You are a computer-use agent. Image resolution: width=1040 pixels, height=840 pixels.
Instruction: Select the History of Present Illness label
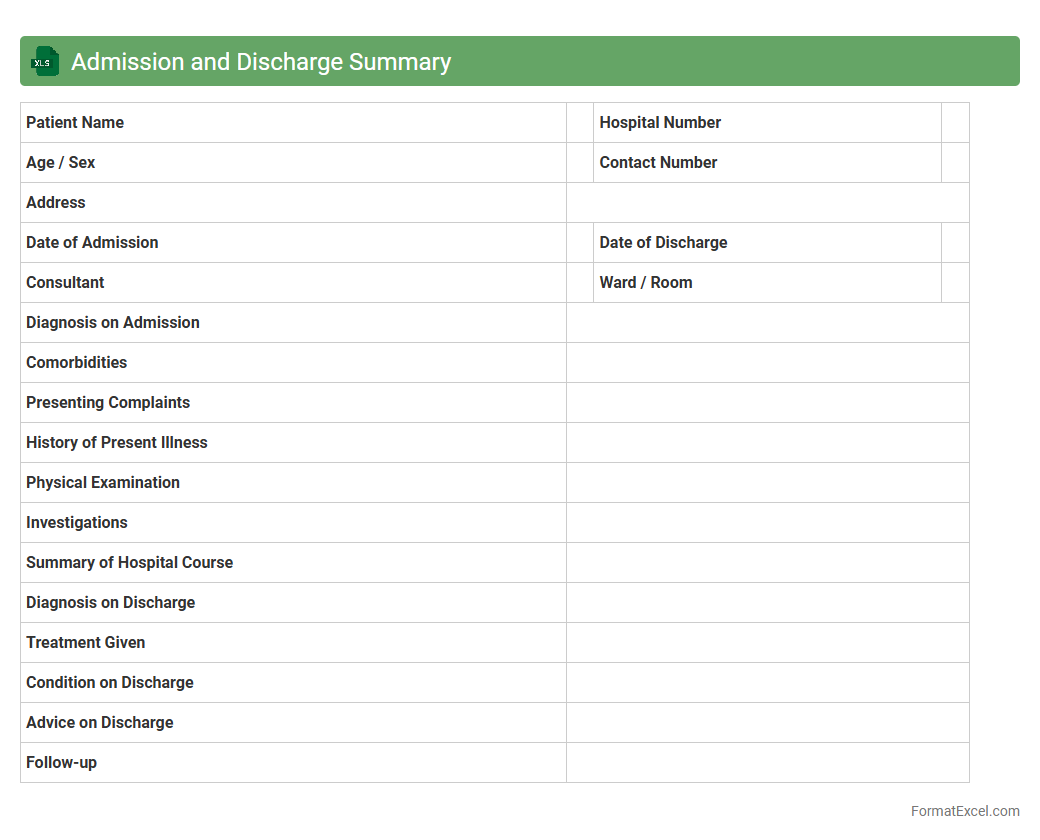click(x=117, y=443)
